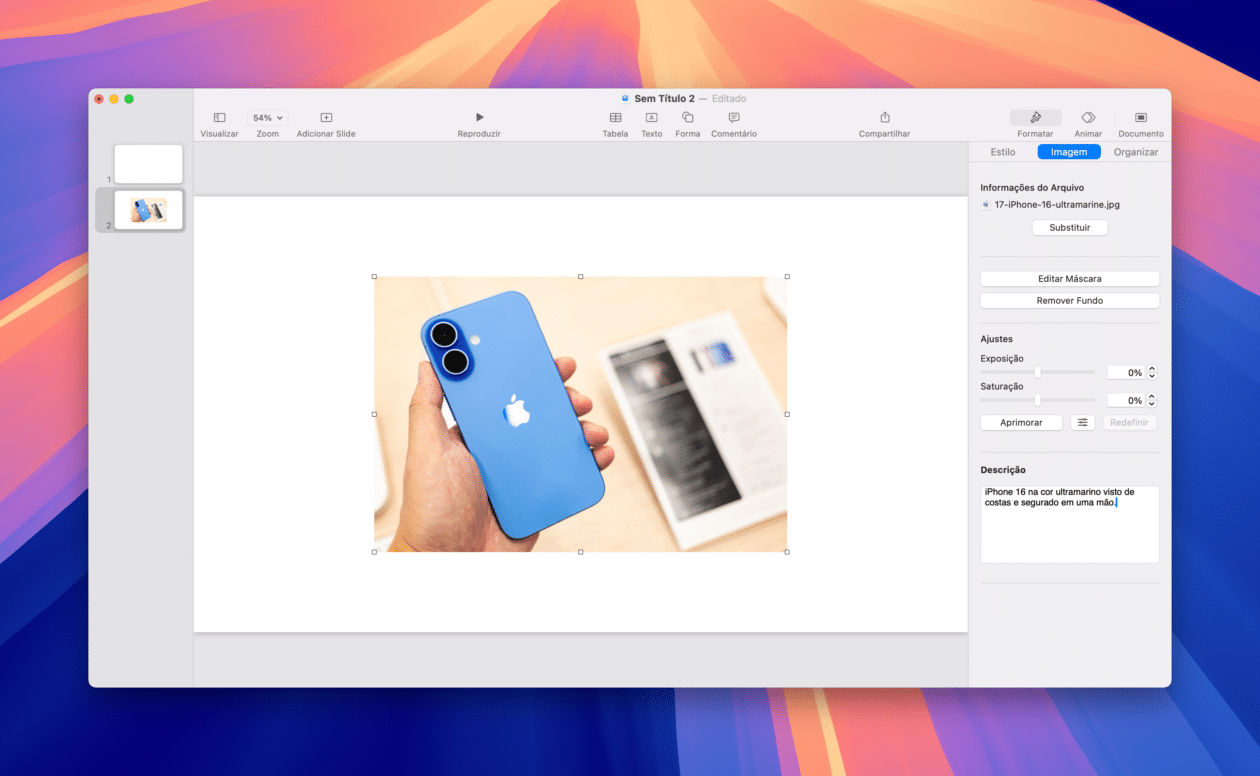This screenshot has height=776, width=1260.
Task: Click the Redefinir button
Action: click(1130, 423)
